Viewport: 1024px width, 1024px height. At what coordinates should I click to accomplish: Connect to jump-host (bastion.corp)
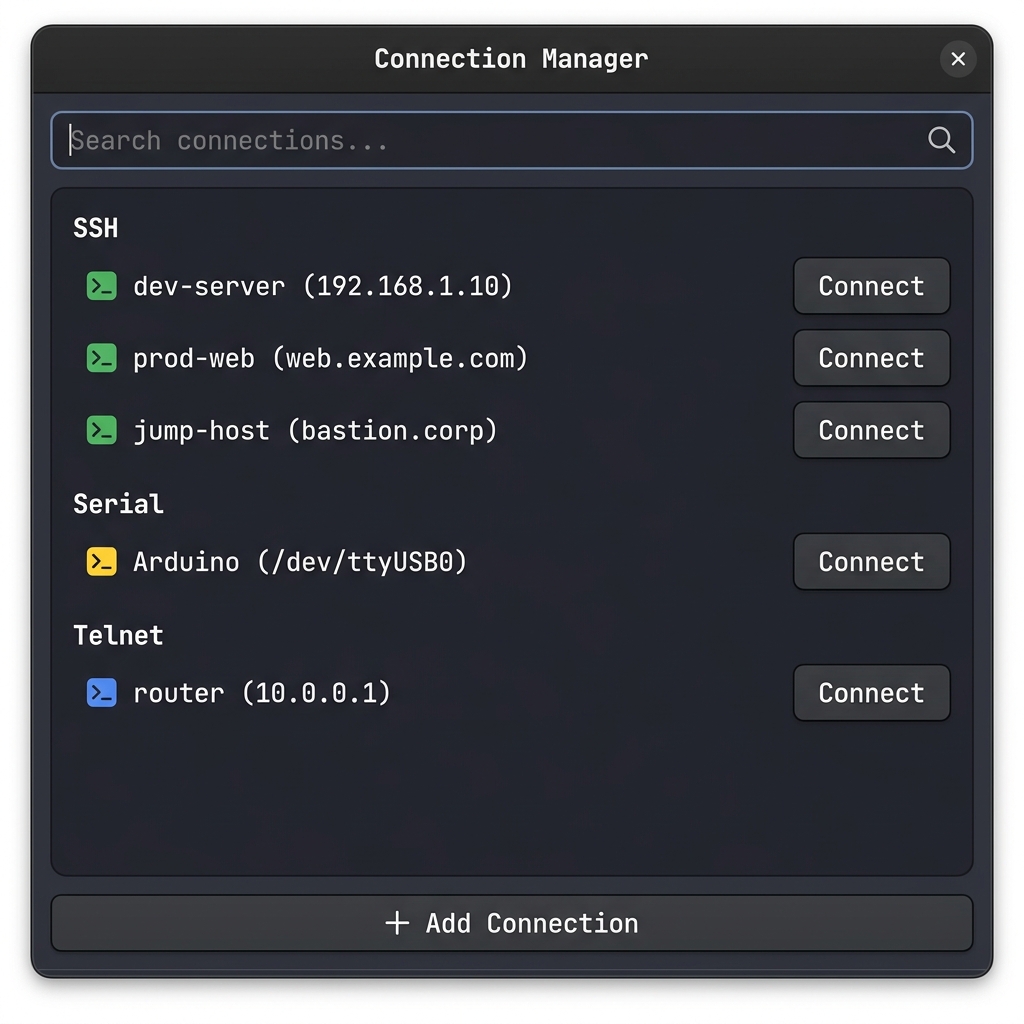[871, 430]
